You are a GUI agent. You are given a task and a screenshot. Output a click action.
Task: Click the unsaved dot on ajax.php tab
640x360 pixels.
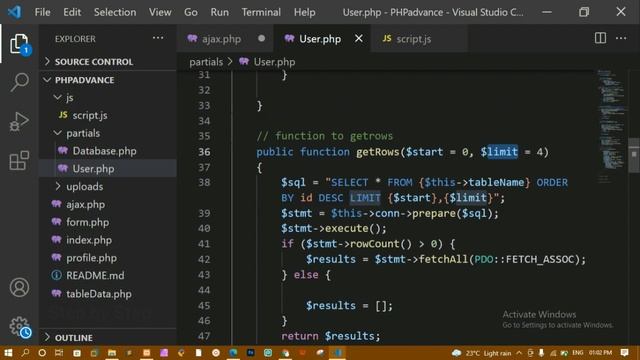coord(261,38)
